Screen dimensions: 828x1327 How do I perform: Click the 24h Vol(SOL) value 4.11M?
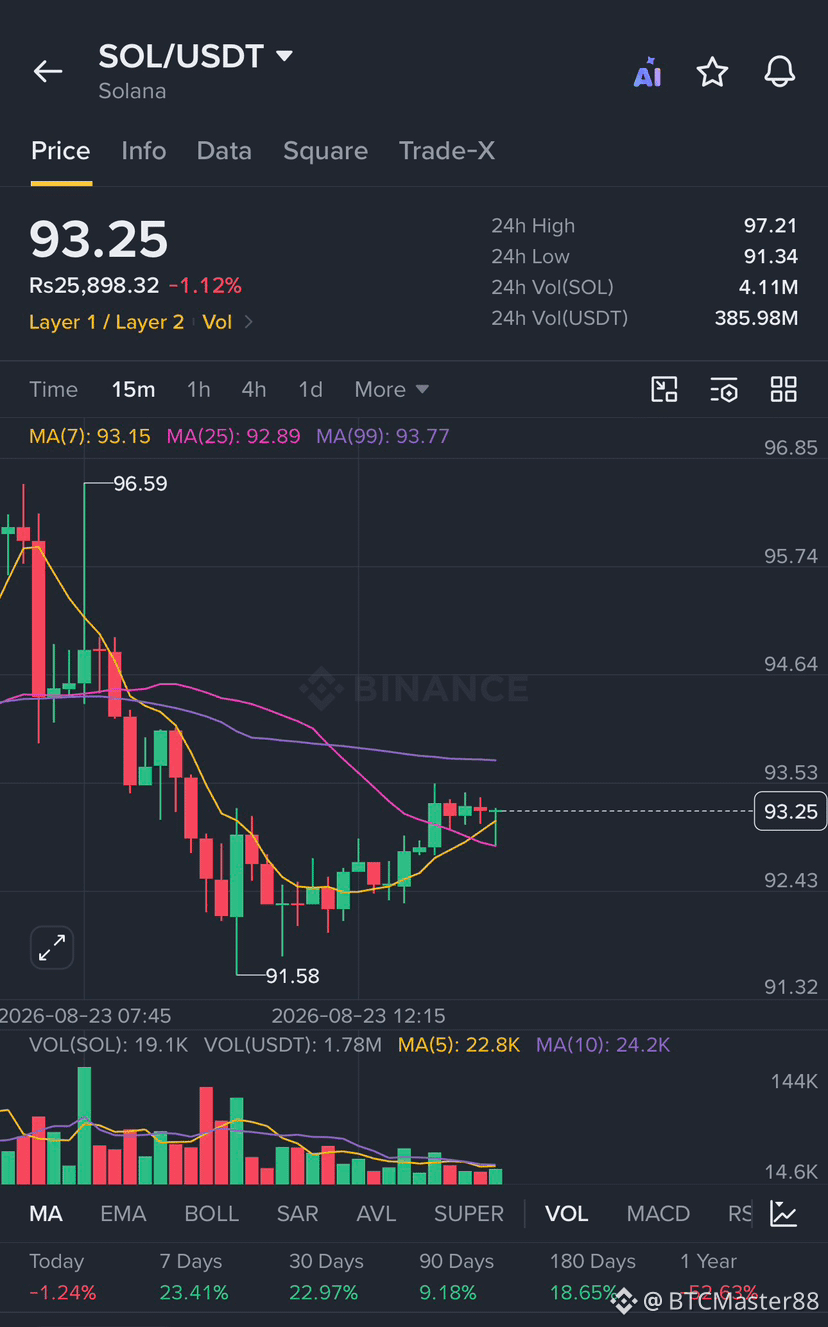coord(768,288)
